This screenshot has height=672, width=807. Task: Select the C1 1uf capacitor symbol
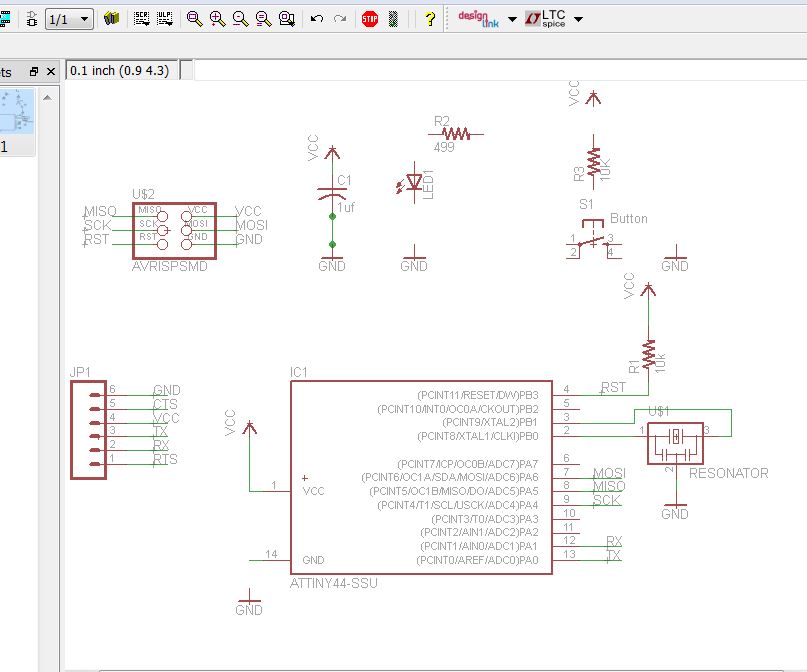click(x=332, y=194)
